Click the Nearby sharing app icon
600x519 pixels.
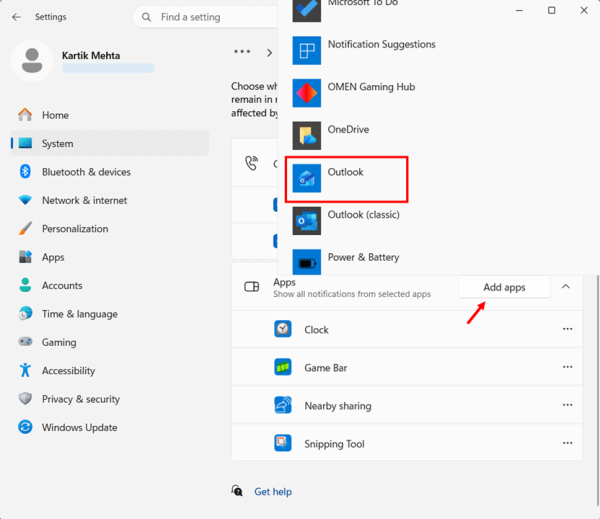pos(283,405)
